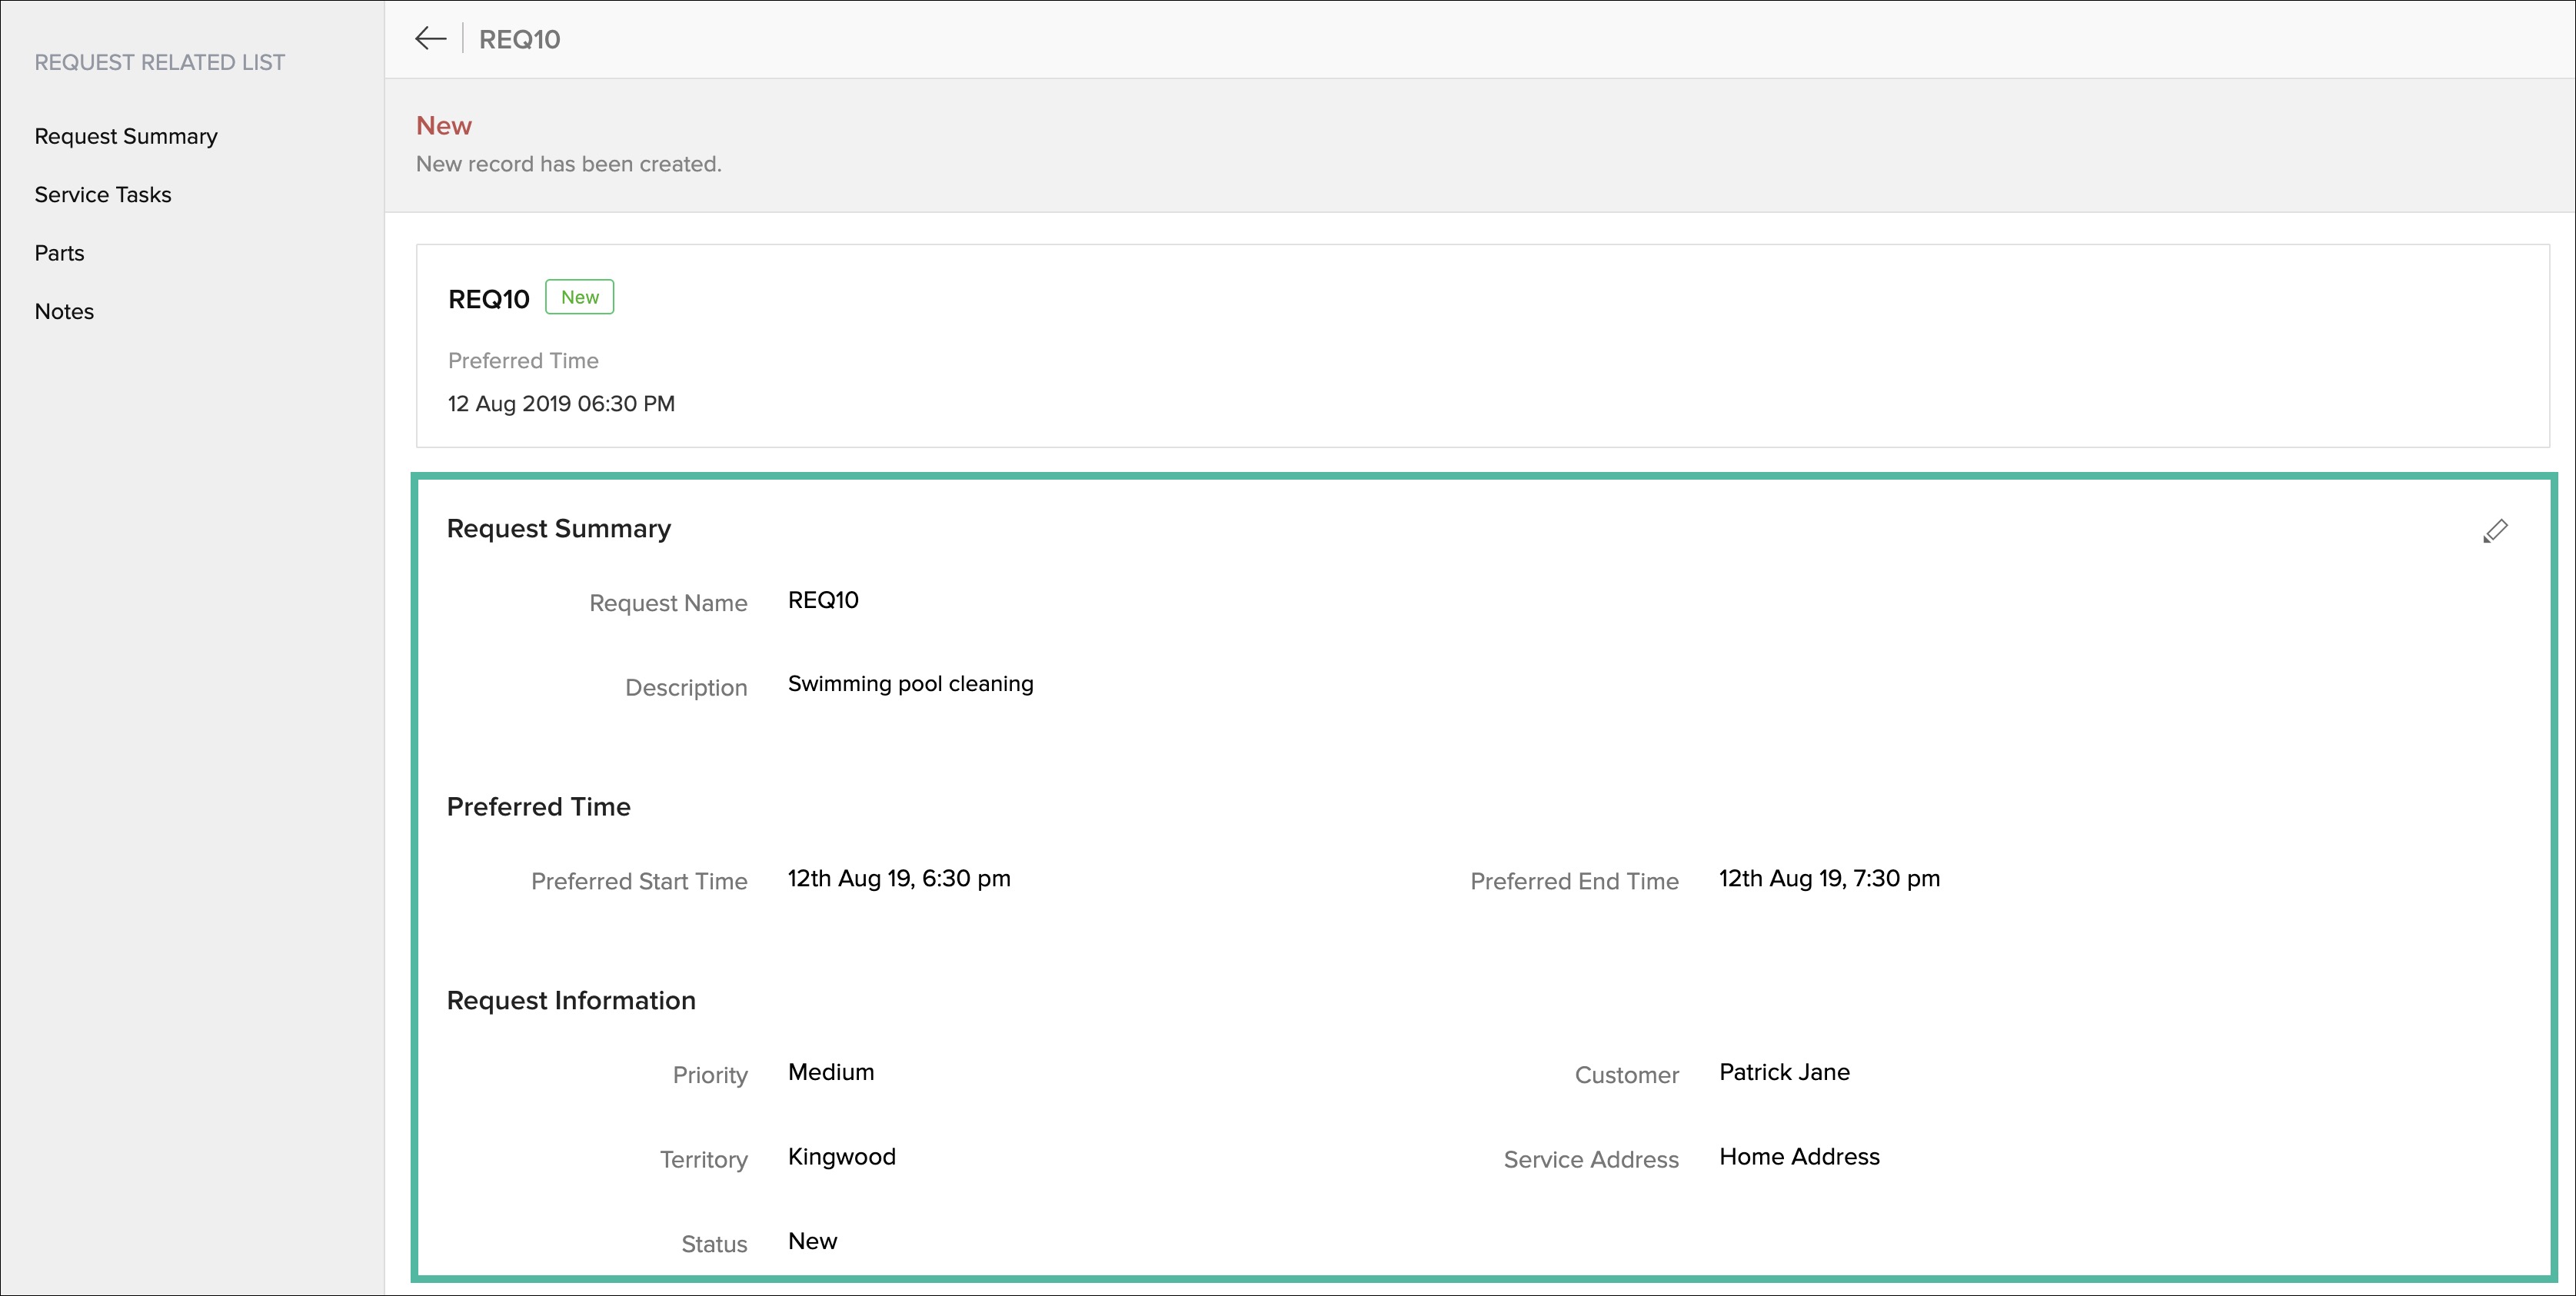
Task: Click the Kingwood territory value
Action: 841,1157
